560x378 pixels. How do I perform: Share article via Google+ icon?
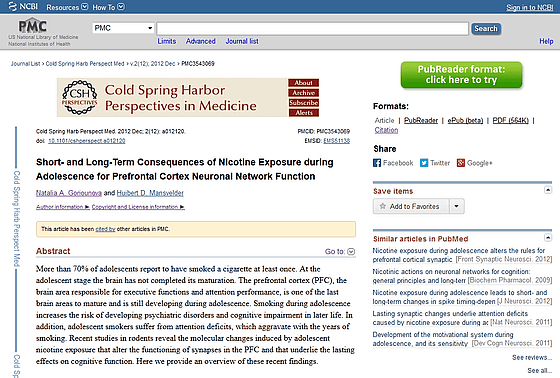point(461,163)
